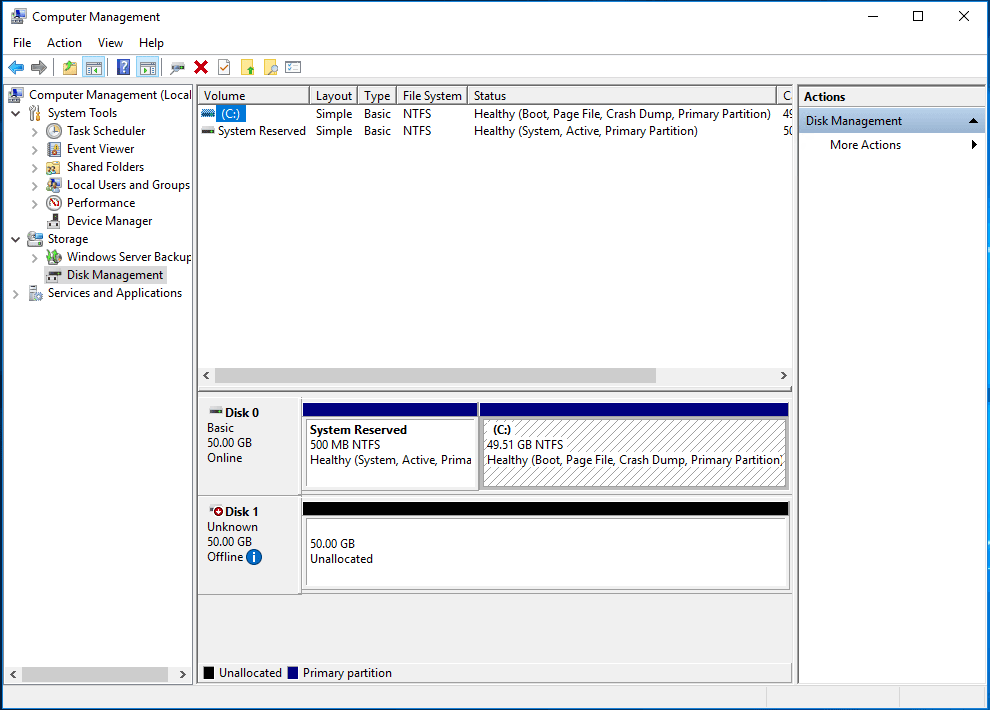This screenshot has width=990, height=710.
Task: Select the (C:) 49.51 GB partition block
Action: click(x=634, y=446)
